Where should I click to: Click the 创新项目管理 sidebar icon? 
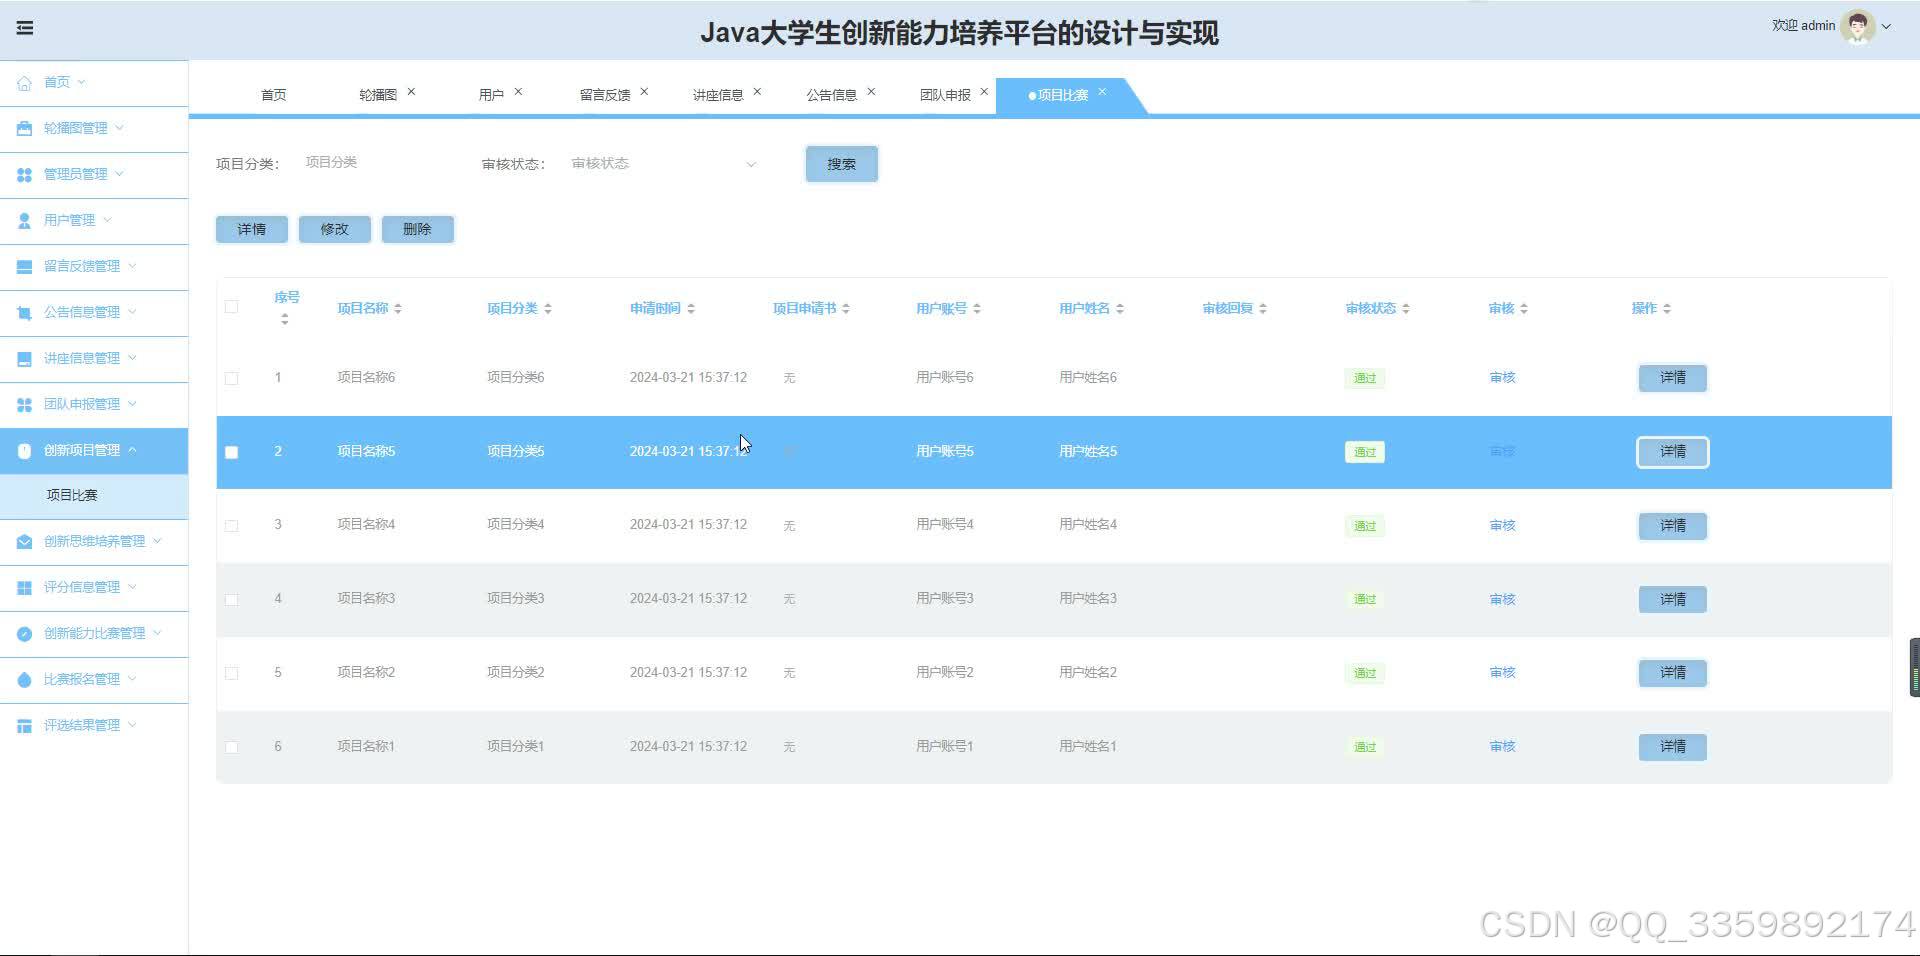click(x=24, y=451)
